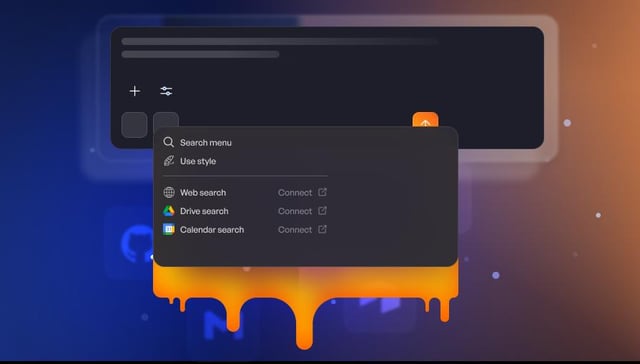Click the first gray square button
Viewport: 640px width, 364px height.
pos(134,125)
